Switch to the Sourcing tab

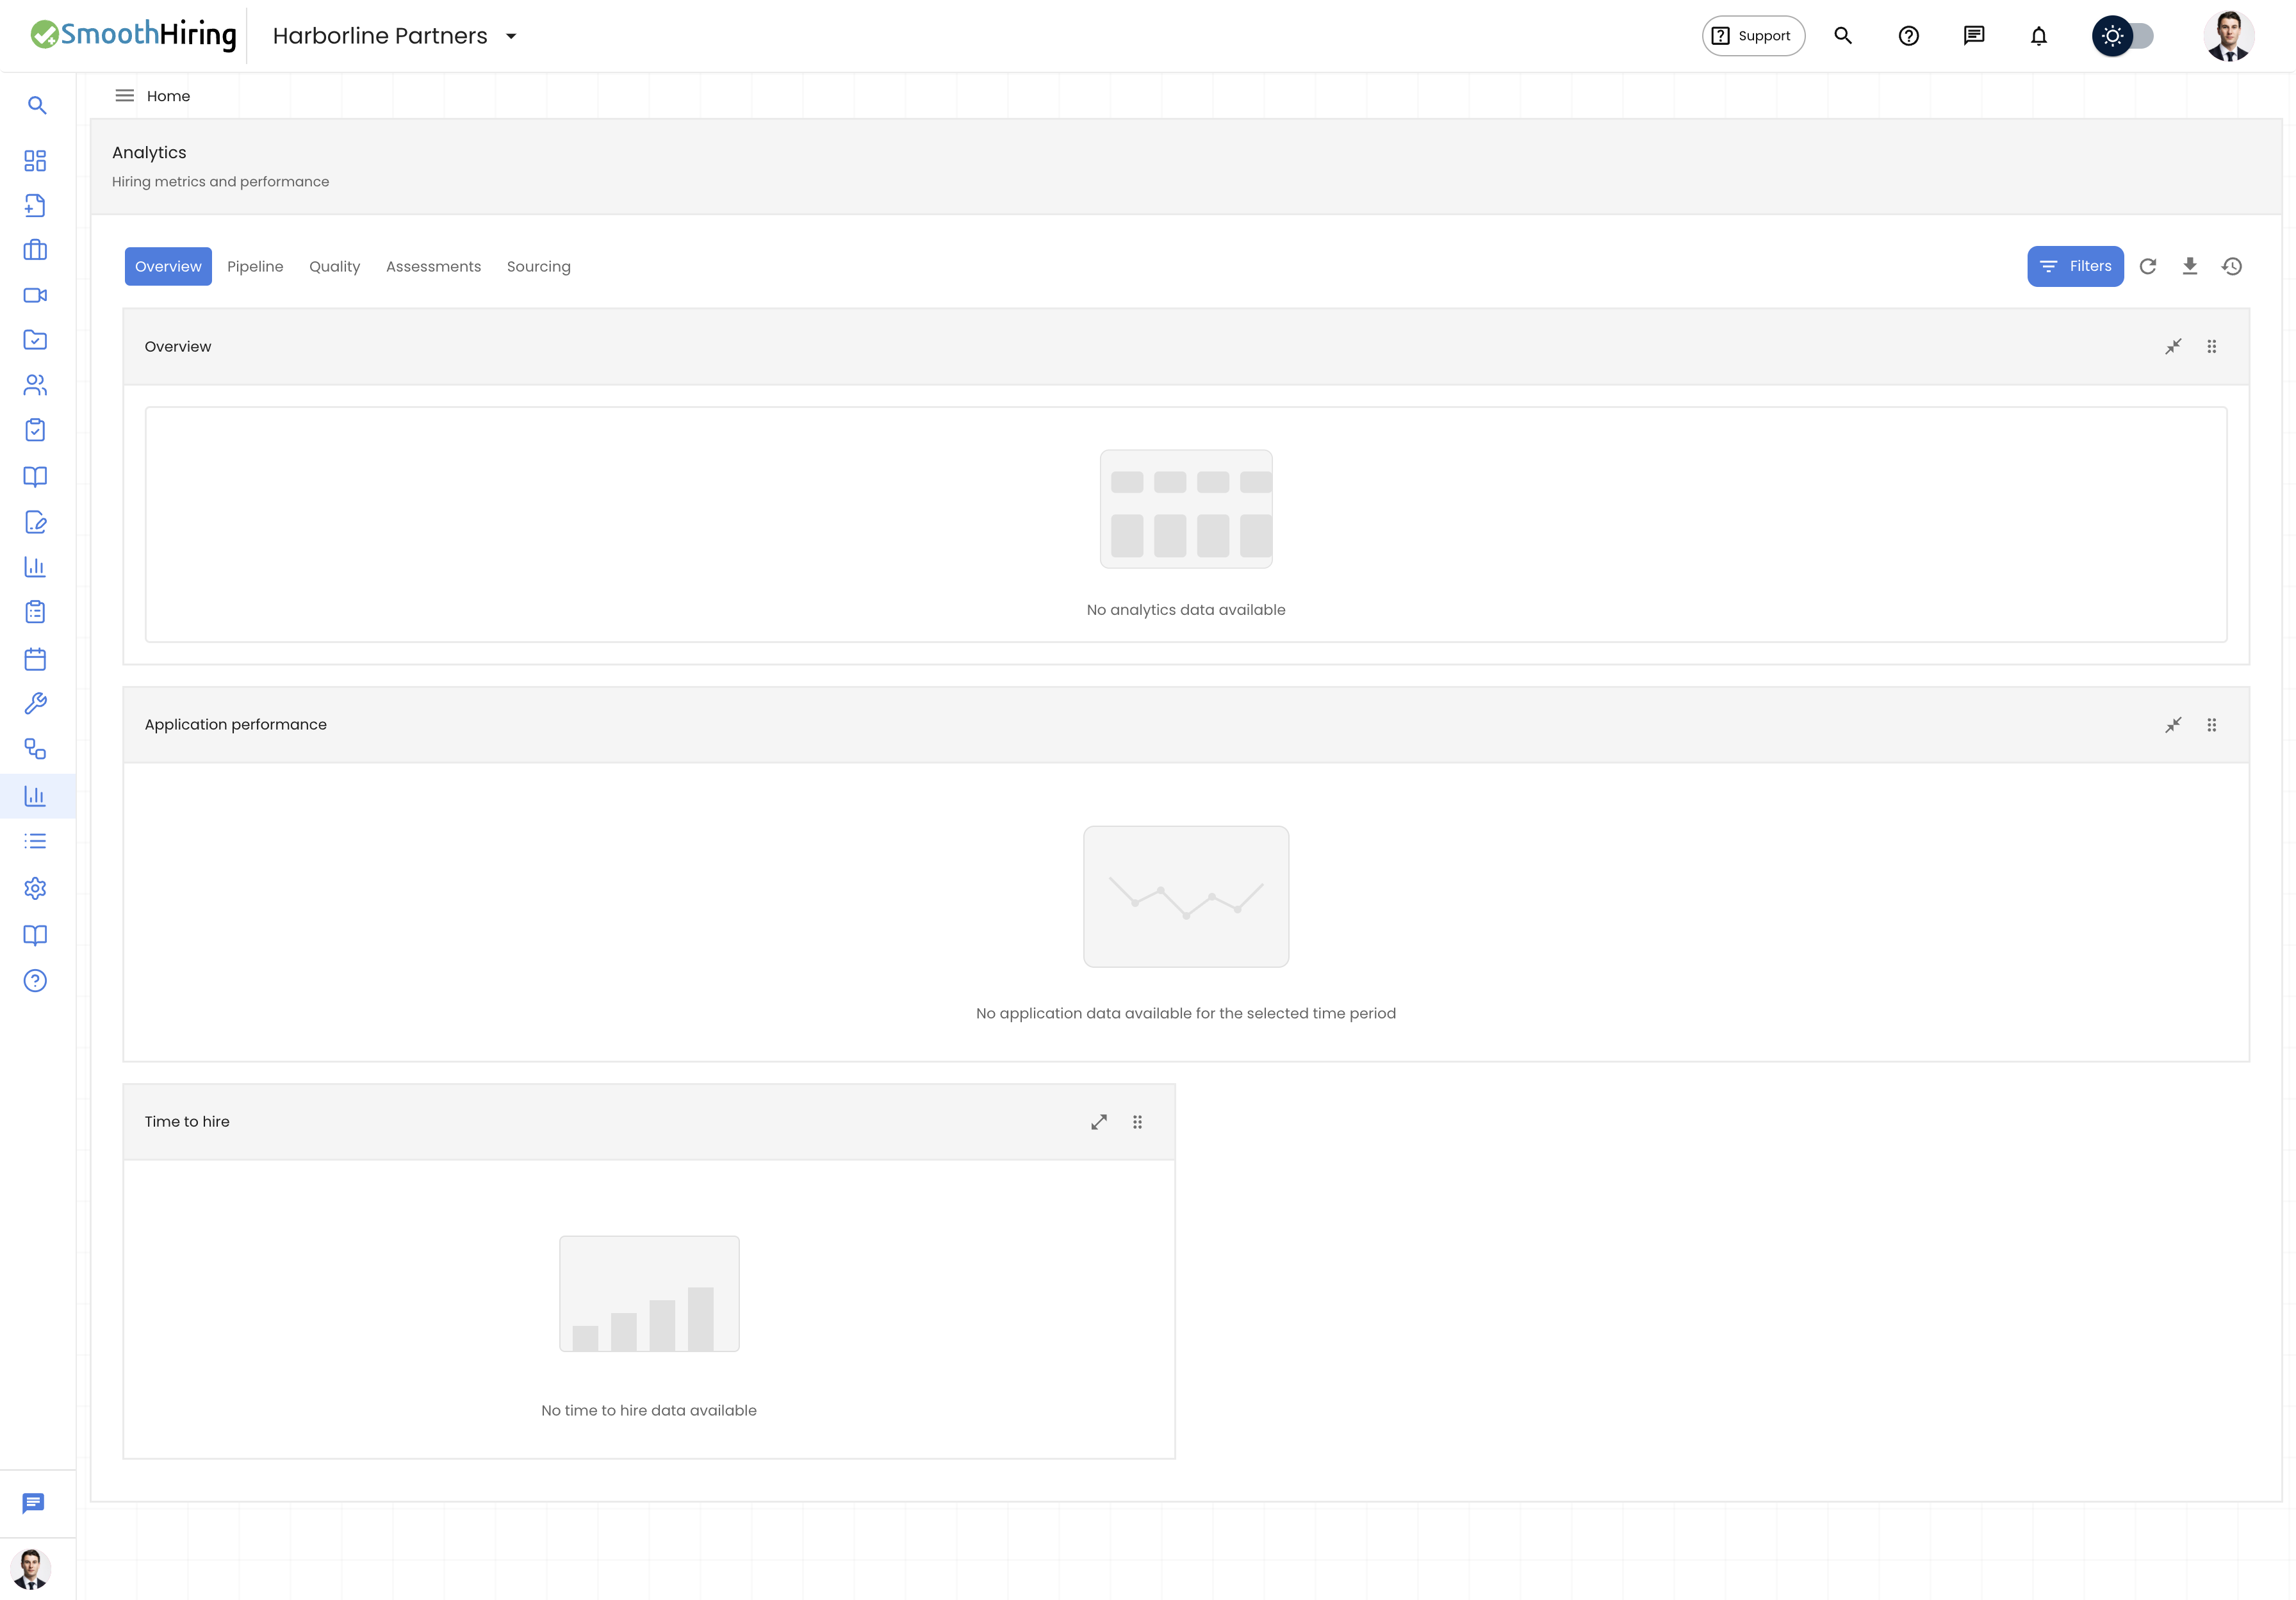[x=538, y=266]
